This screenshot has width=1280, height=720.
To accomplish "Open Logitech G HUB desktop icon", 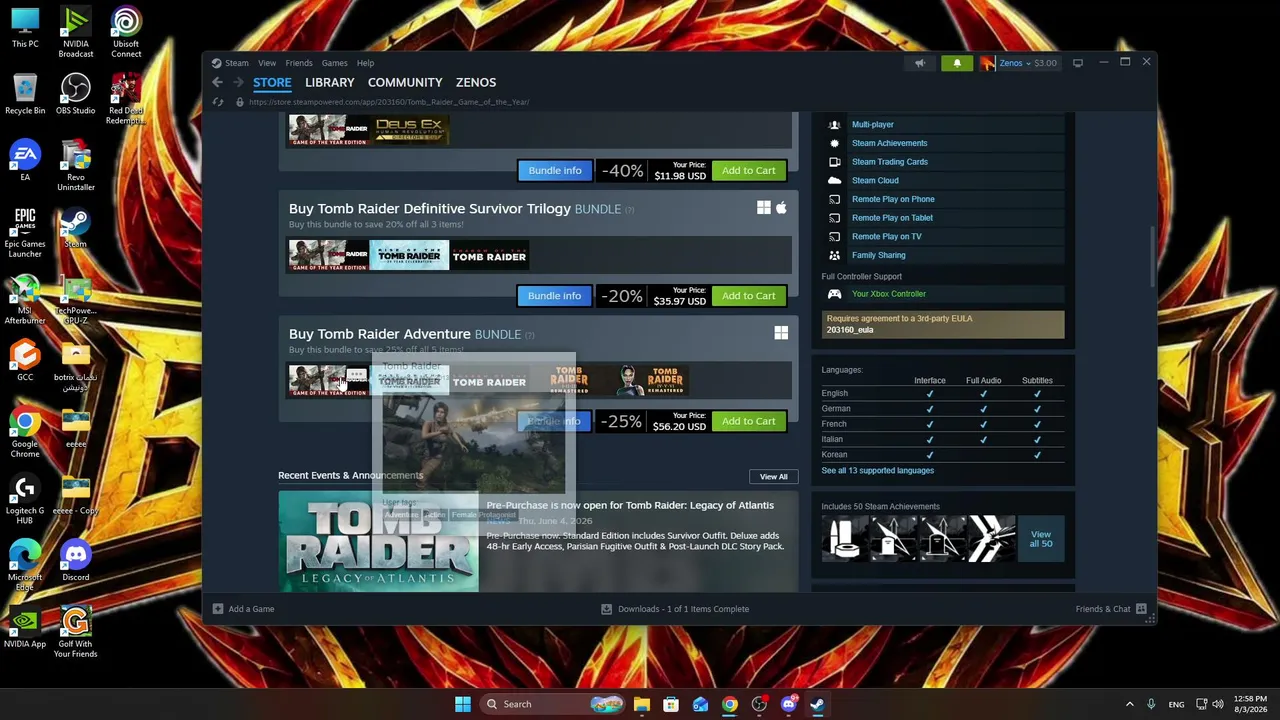I will pyautogui.click(x=25, y=500).
